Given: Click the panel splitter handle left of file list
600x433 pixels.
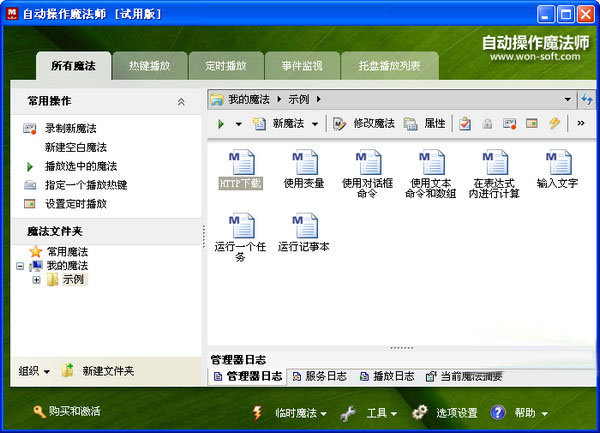Looking at the screenshot, I should pos(204,236).
